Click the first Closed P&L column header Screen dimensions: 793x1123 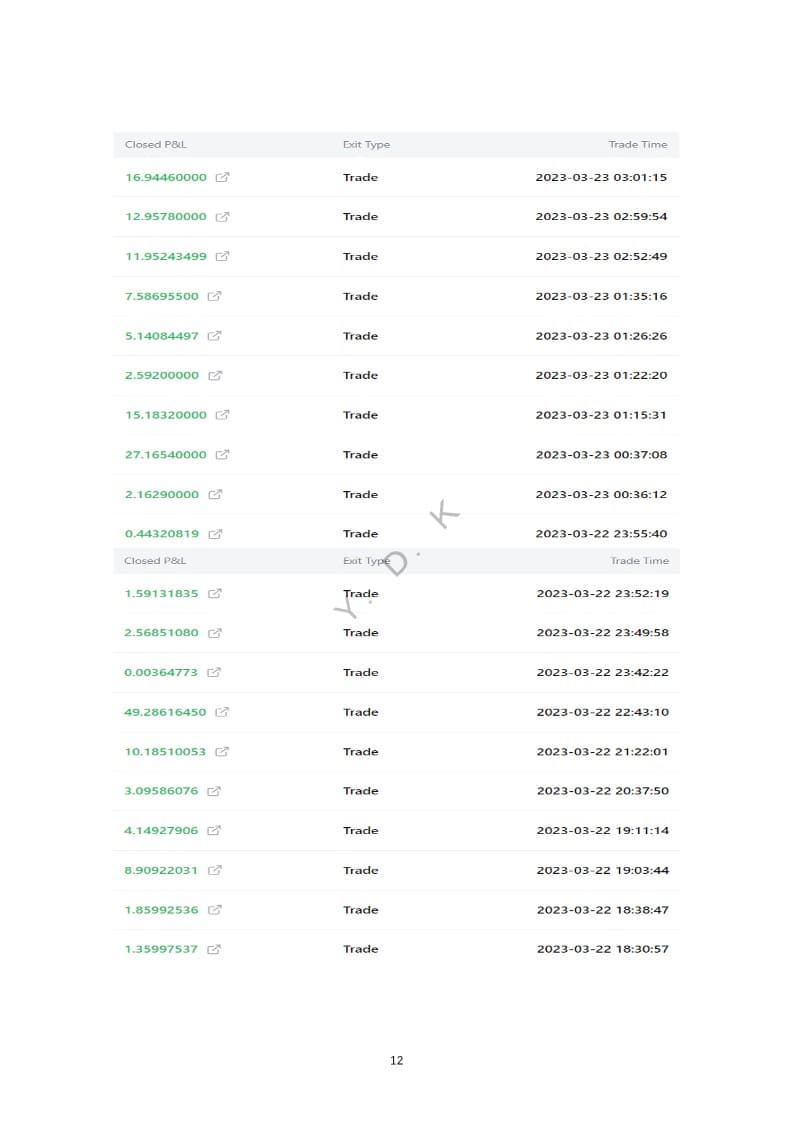tap(155, 145)
